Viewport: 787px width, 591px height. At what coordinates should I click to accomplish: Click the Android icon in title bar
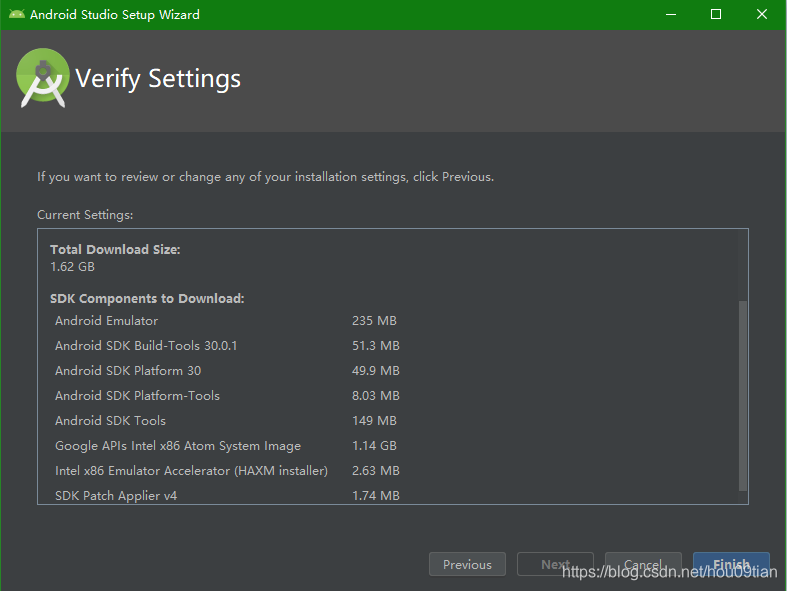[x=17, y=14]
